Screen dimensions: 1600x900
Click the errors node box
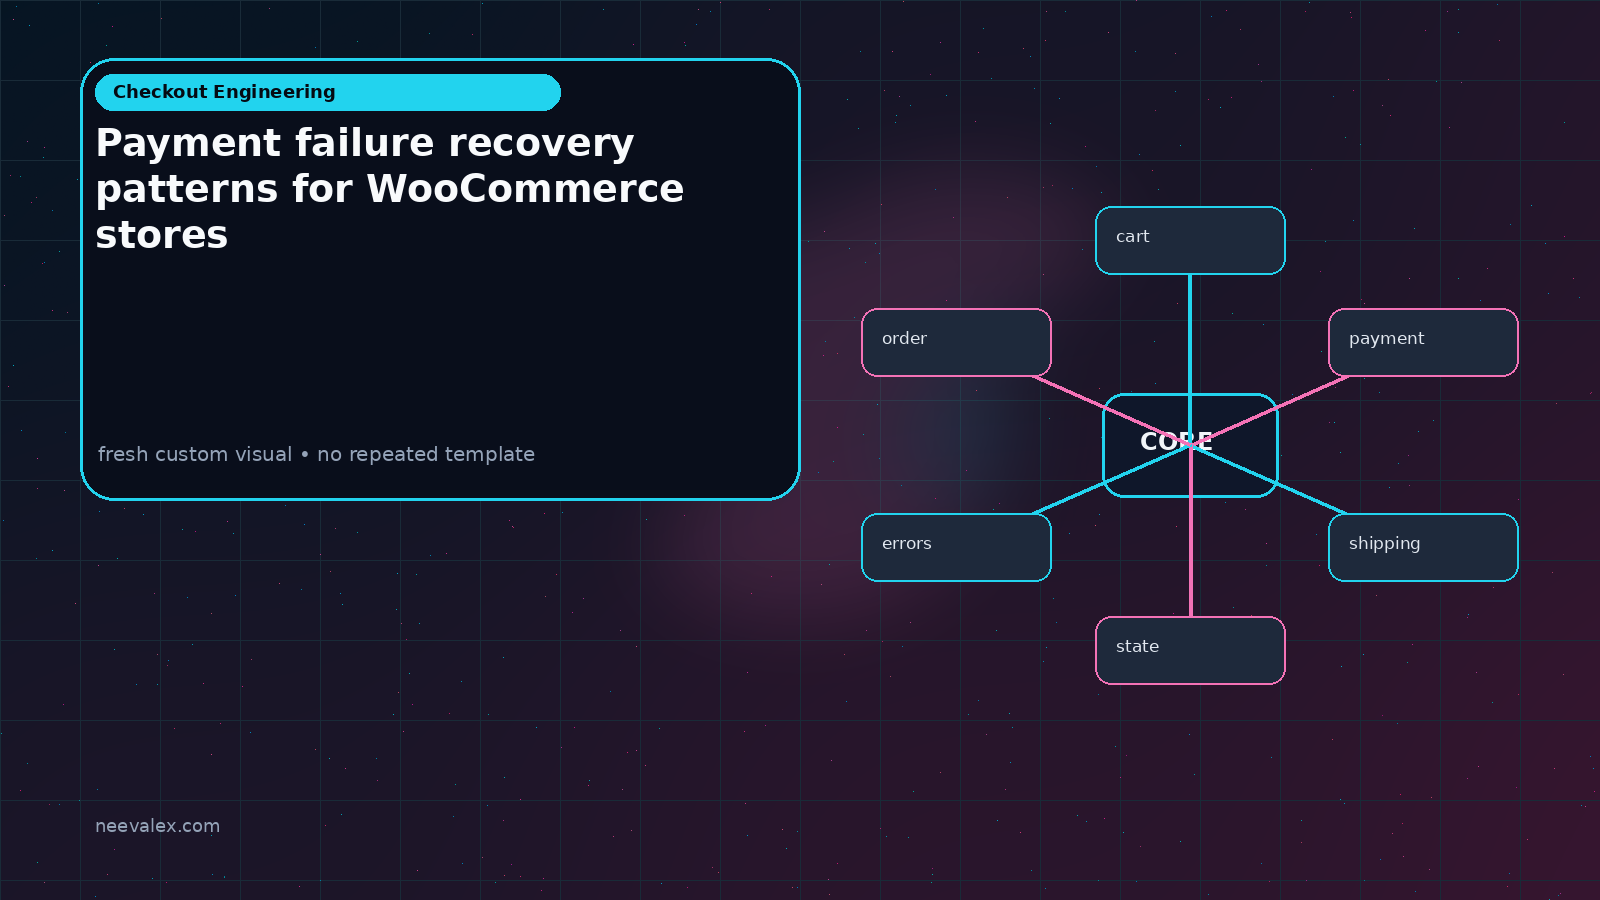[956, 547]
